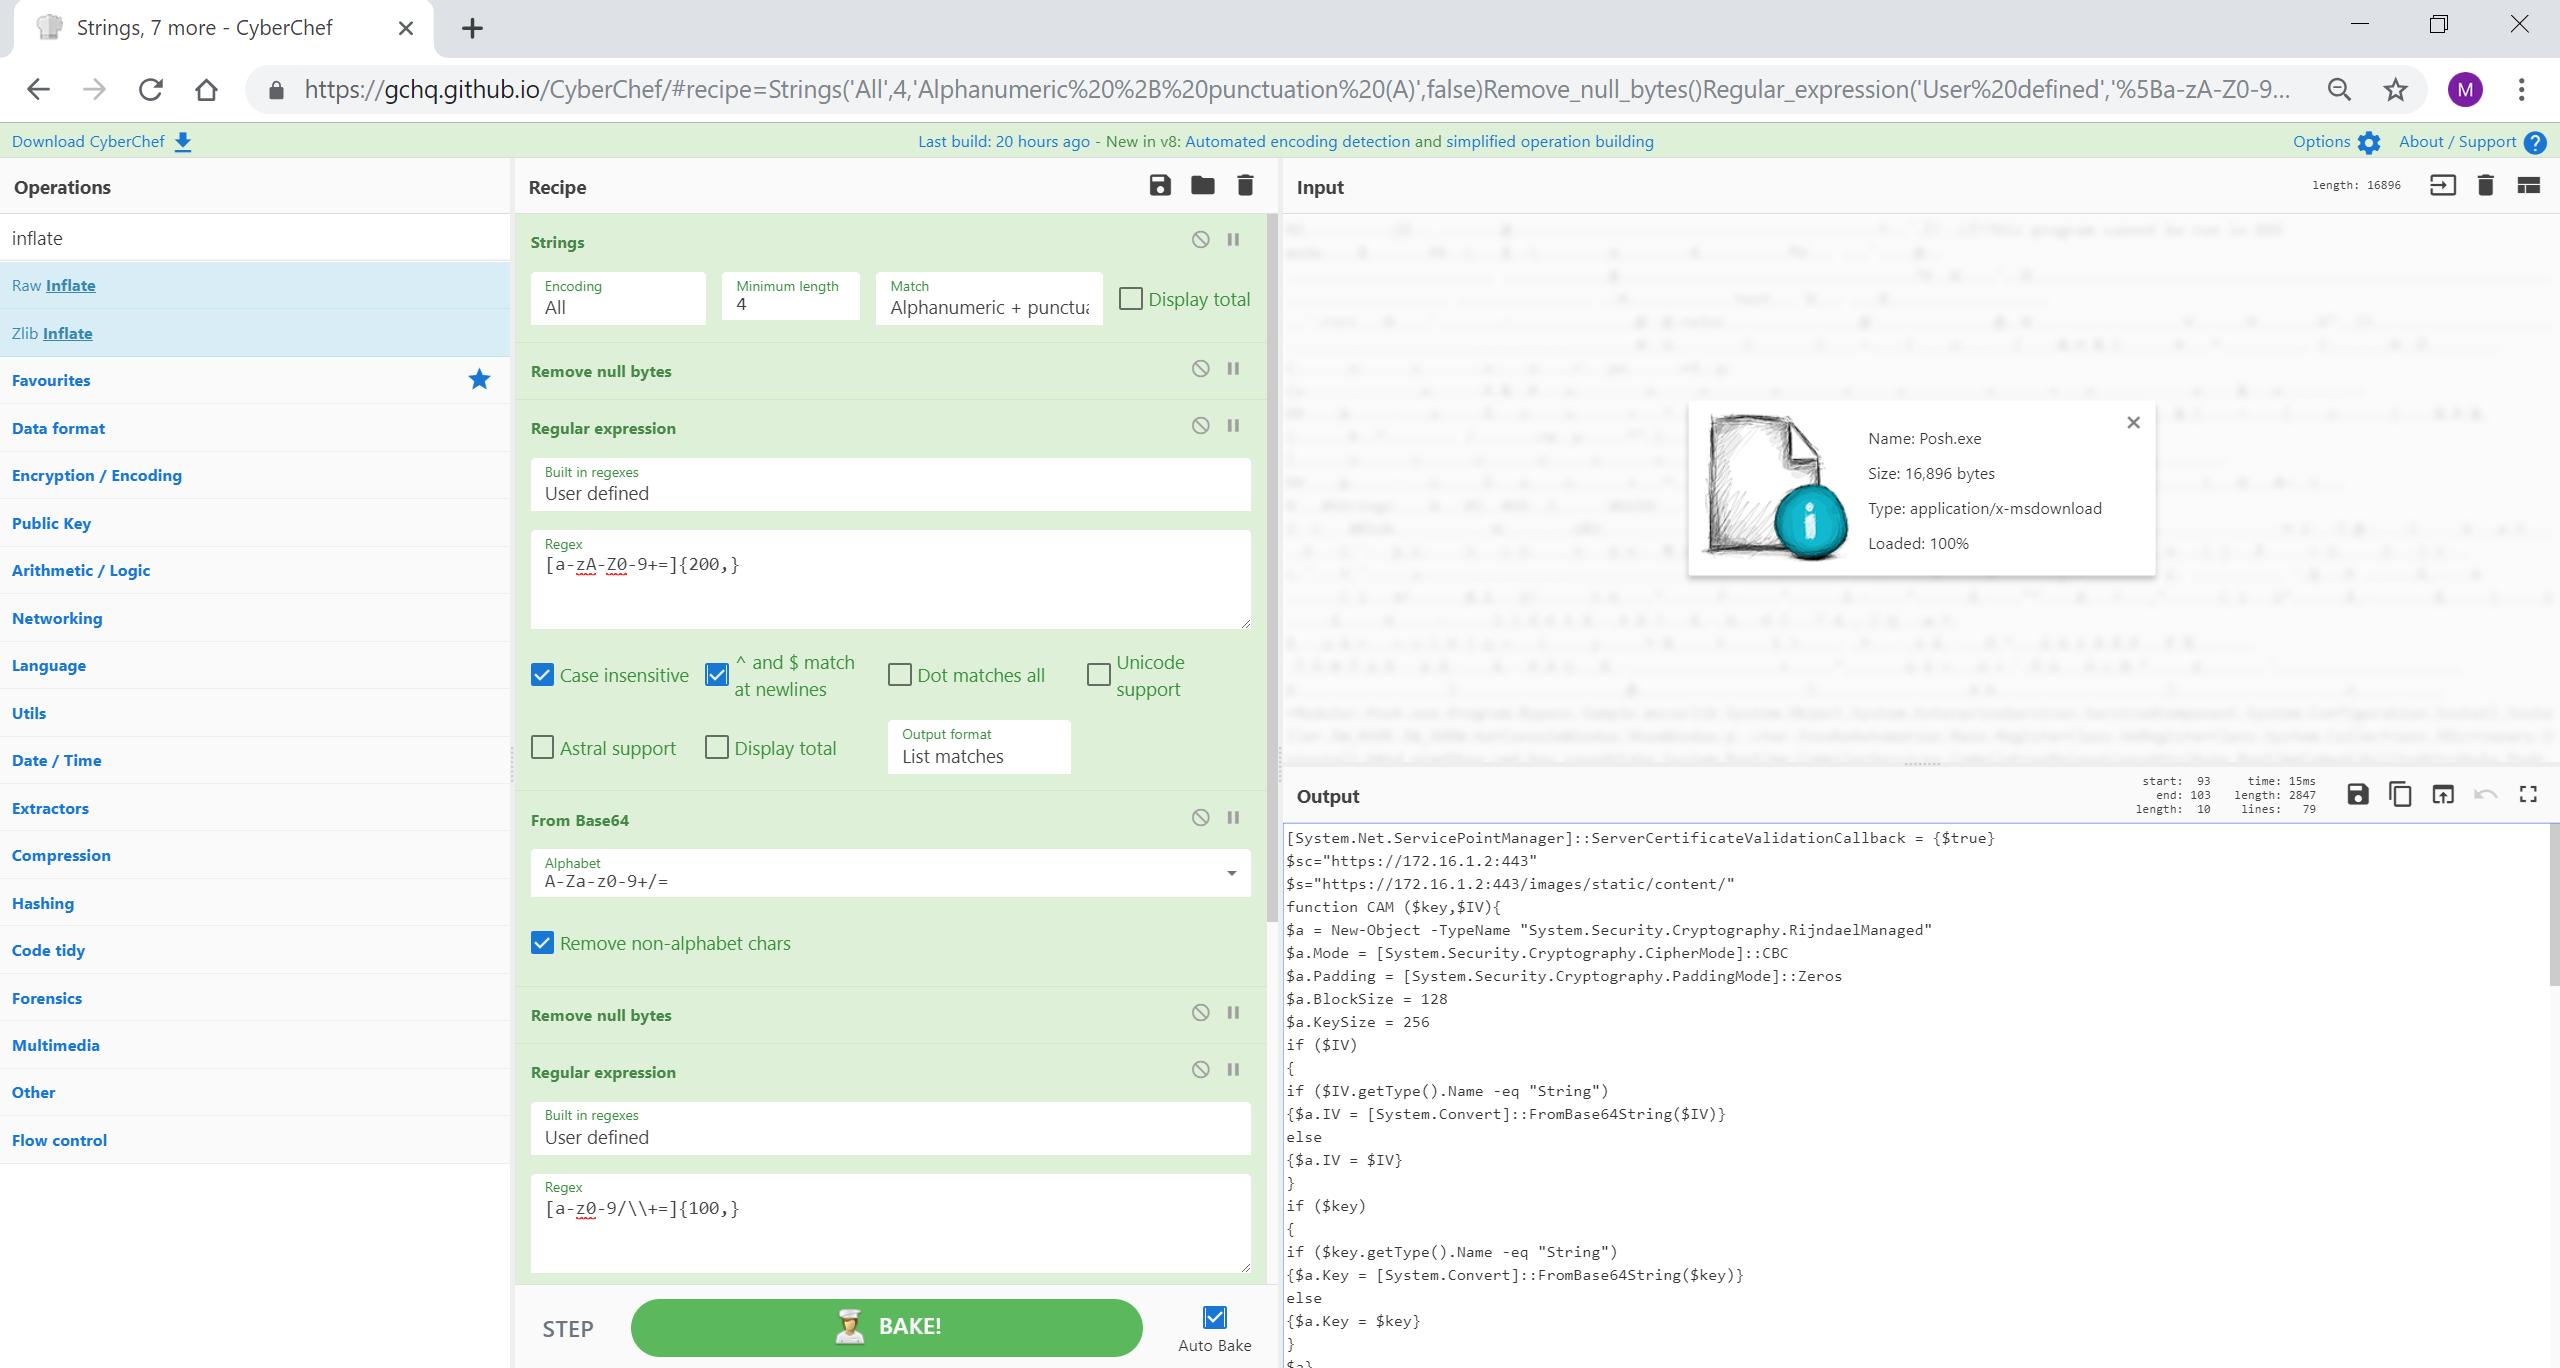This screenshot has height=1368, width=2560.
Task: Load a recipe with the folder icon
Action: (1202, 186)
